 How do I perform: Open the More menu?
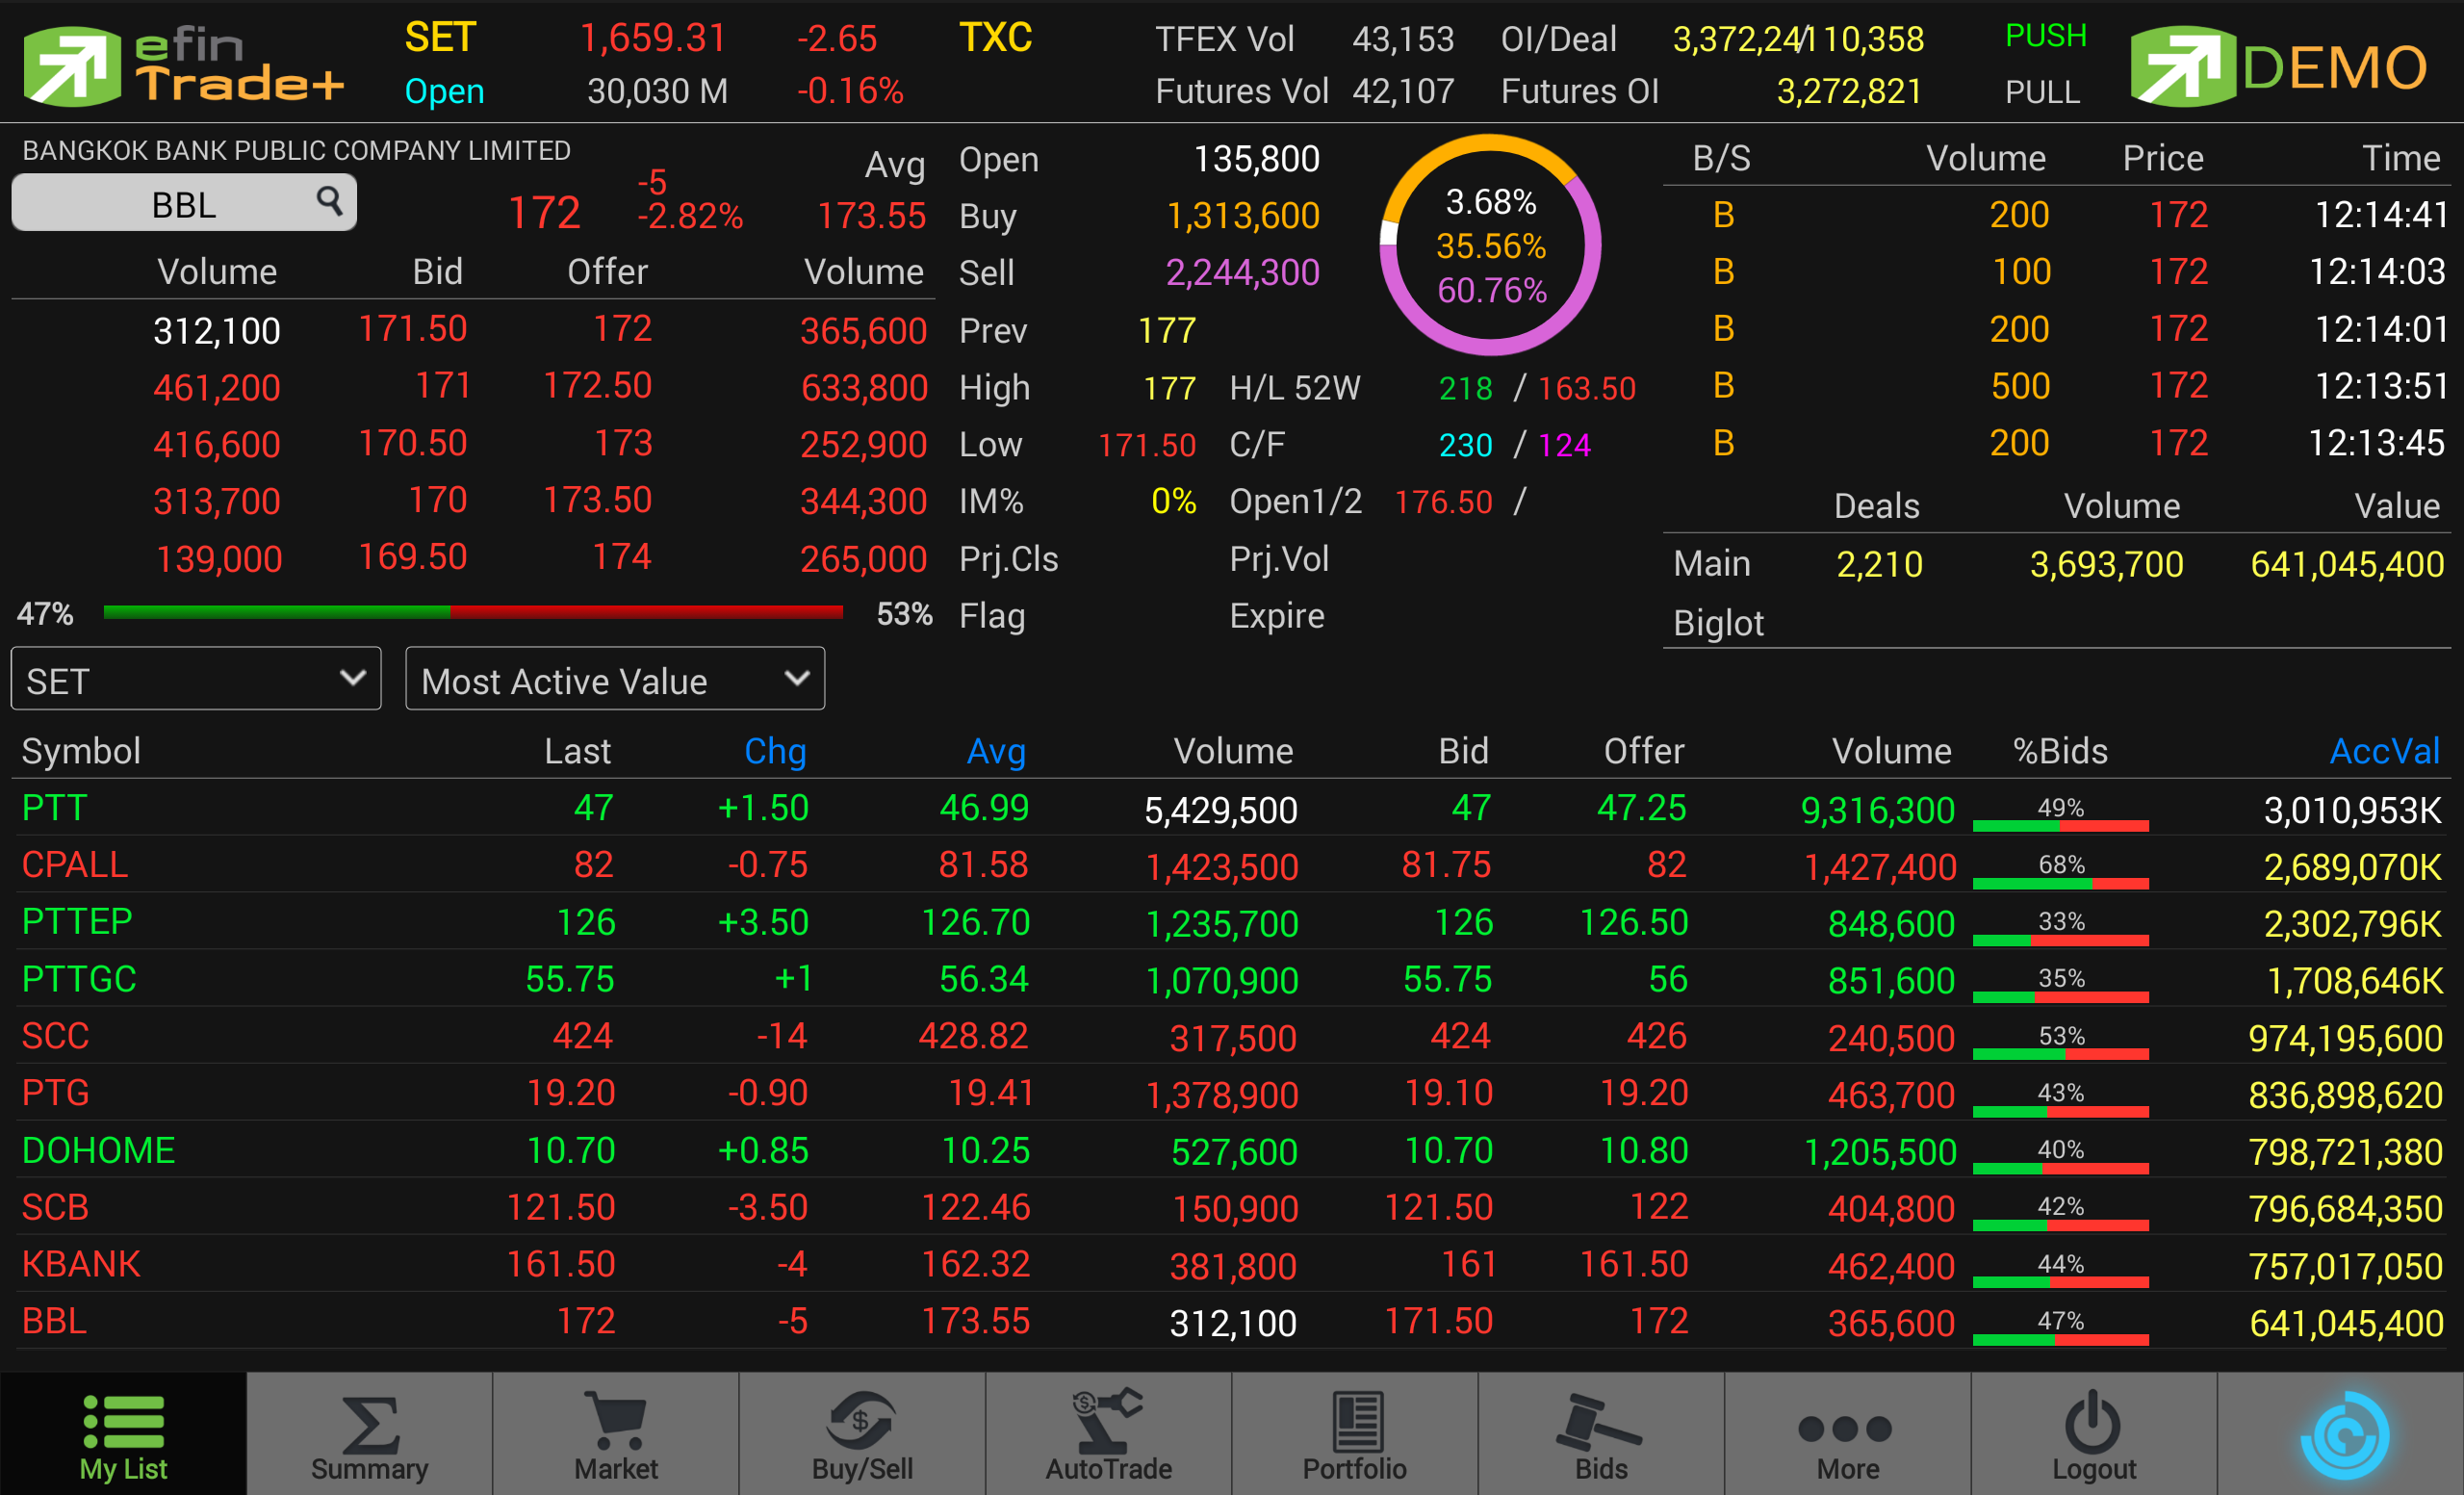point(1846,1435)
